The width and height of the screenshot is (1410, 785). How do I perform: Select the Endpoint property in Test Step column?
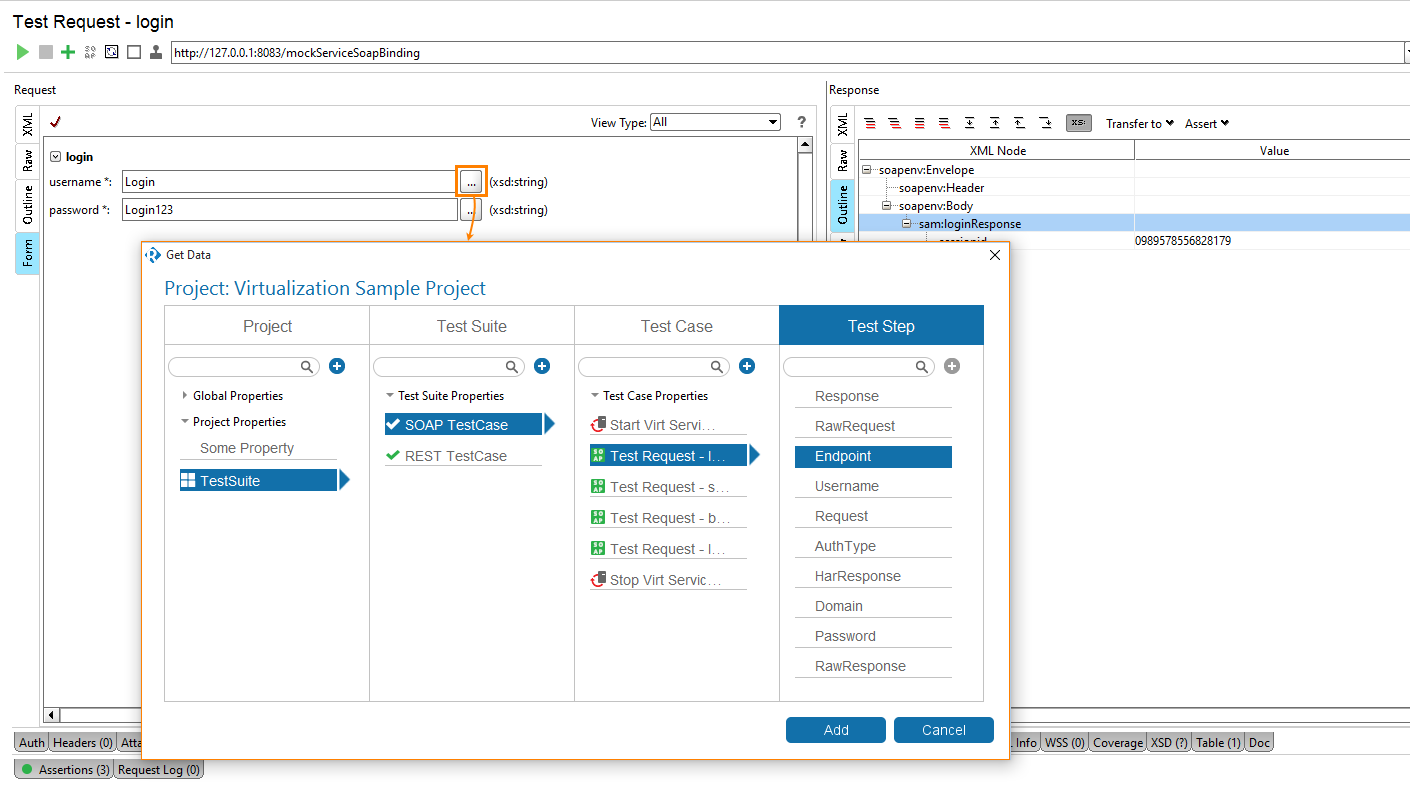[873, 457]
